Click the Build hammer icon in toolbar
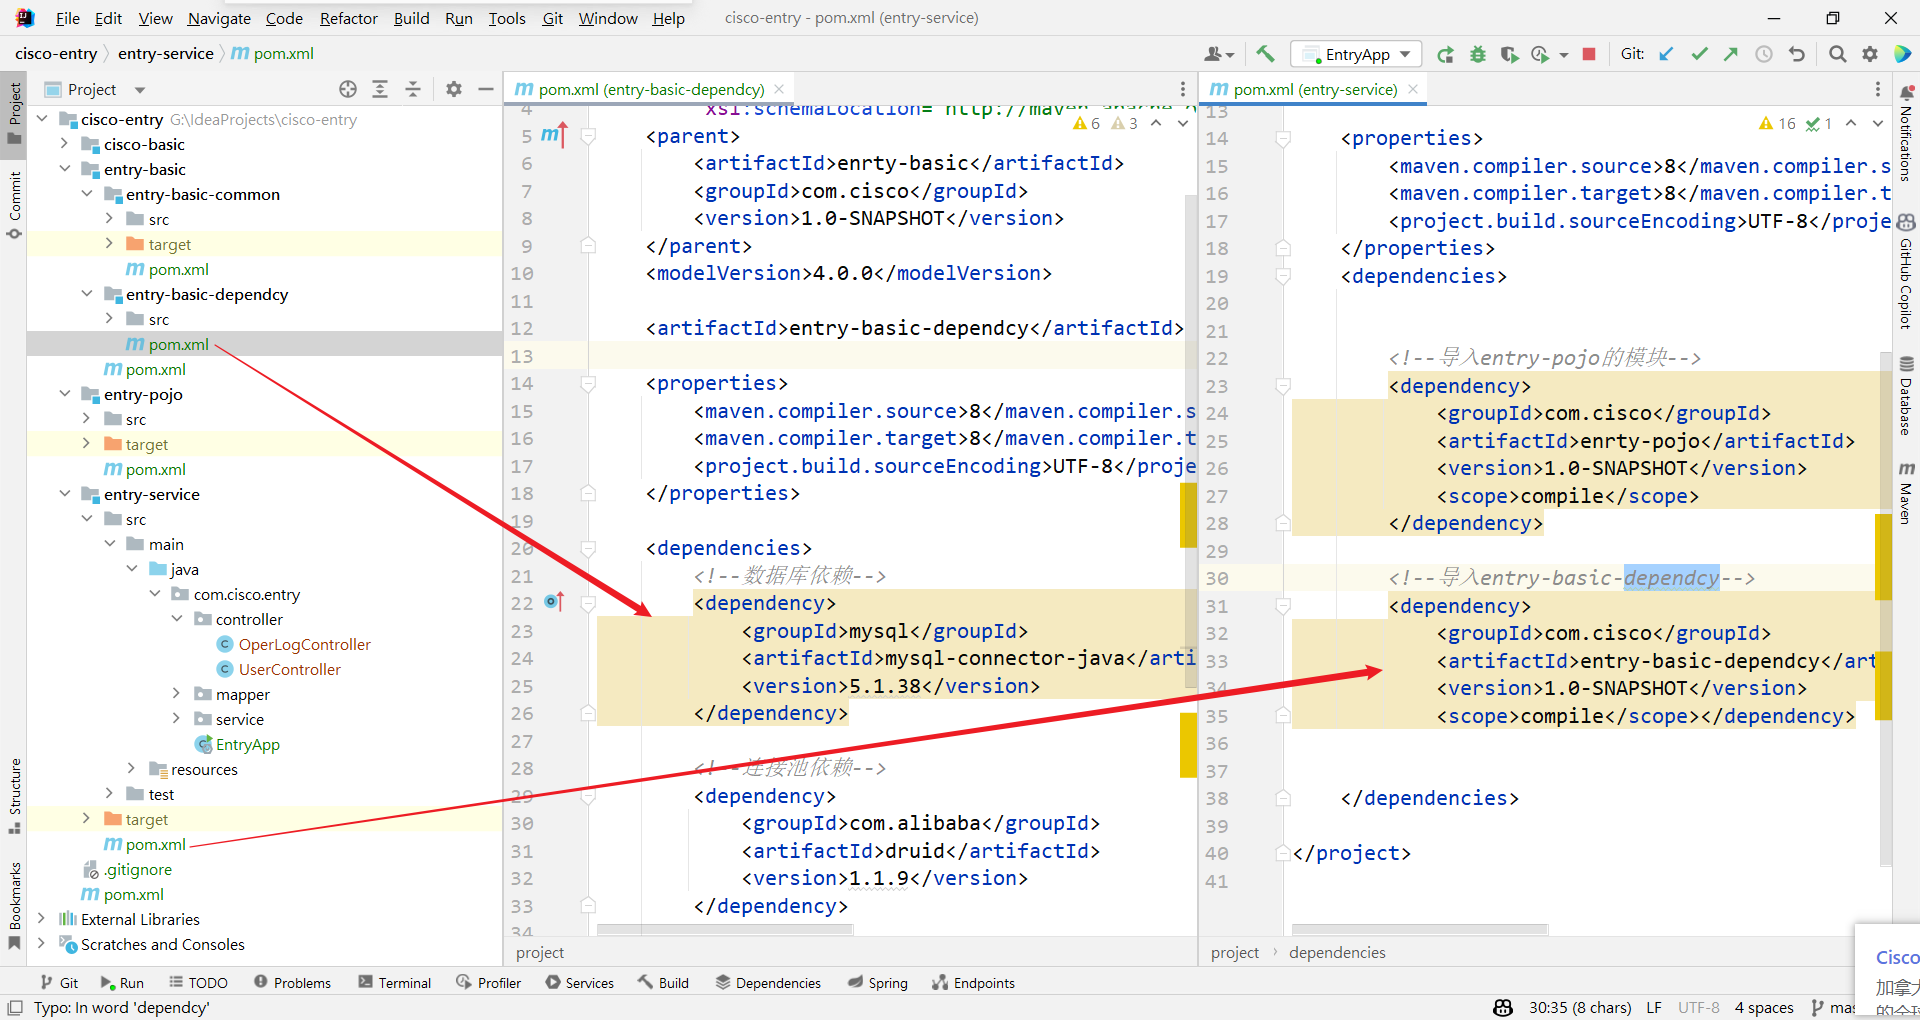The width and height of the screenshot is (1920, 1020). point(1265,54)
